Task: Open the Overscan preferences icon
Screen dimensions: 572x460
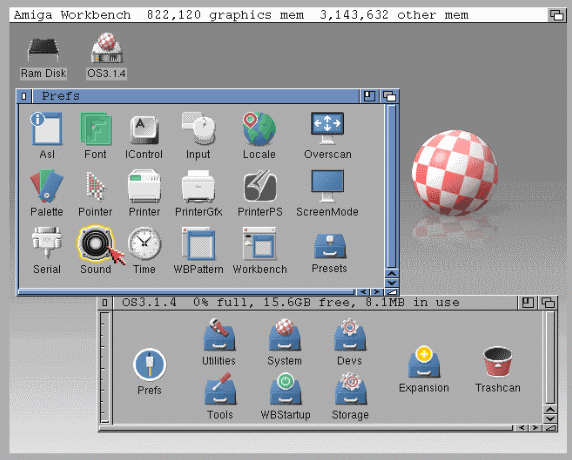Action: (x=327, y=128)
